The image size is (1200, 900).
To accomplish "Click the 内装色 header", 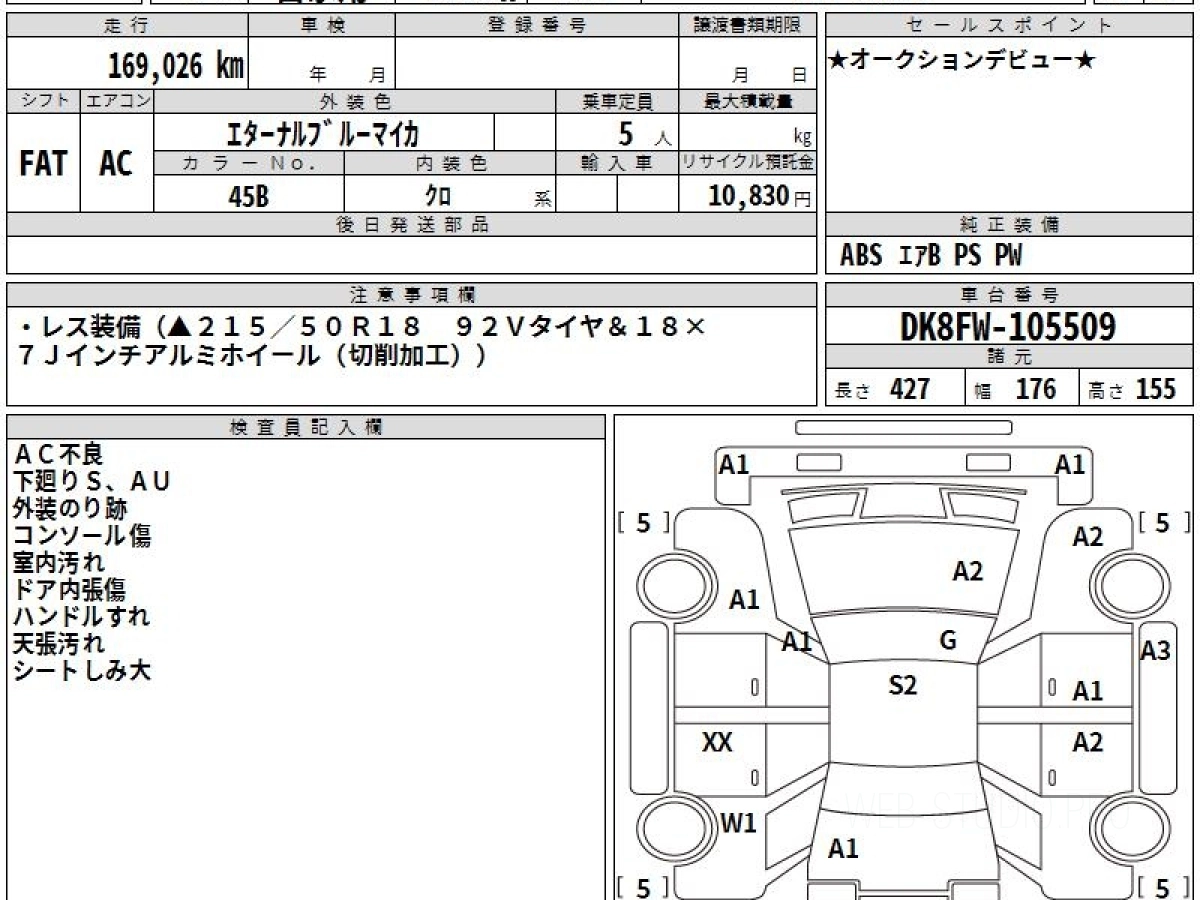I will 450,163.
